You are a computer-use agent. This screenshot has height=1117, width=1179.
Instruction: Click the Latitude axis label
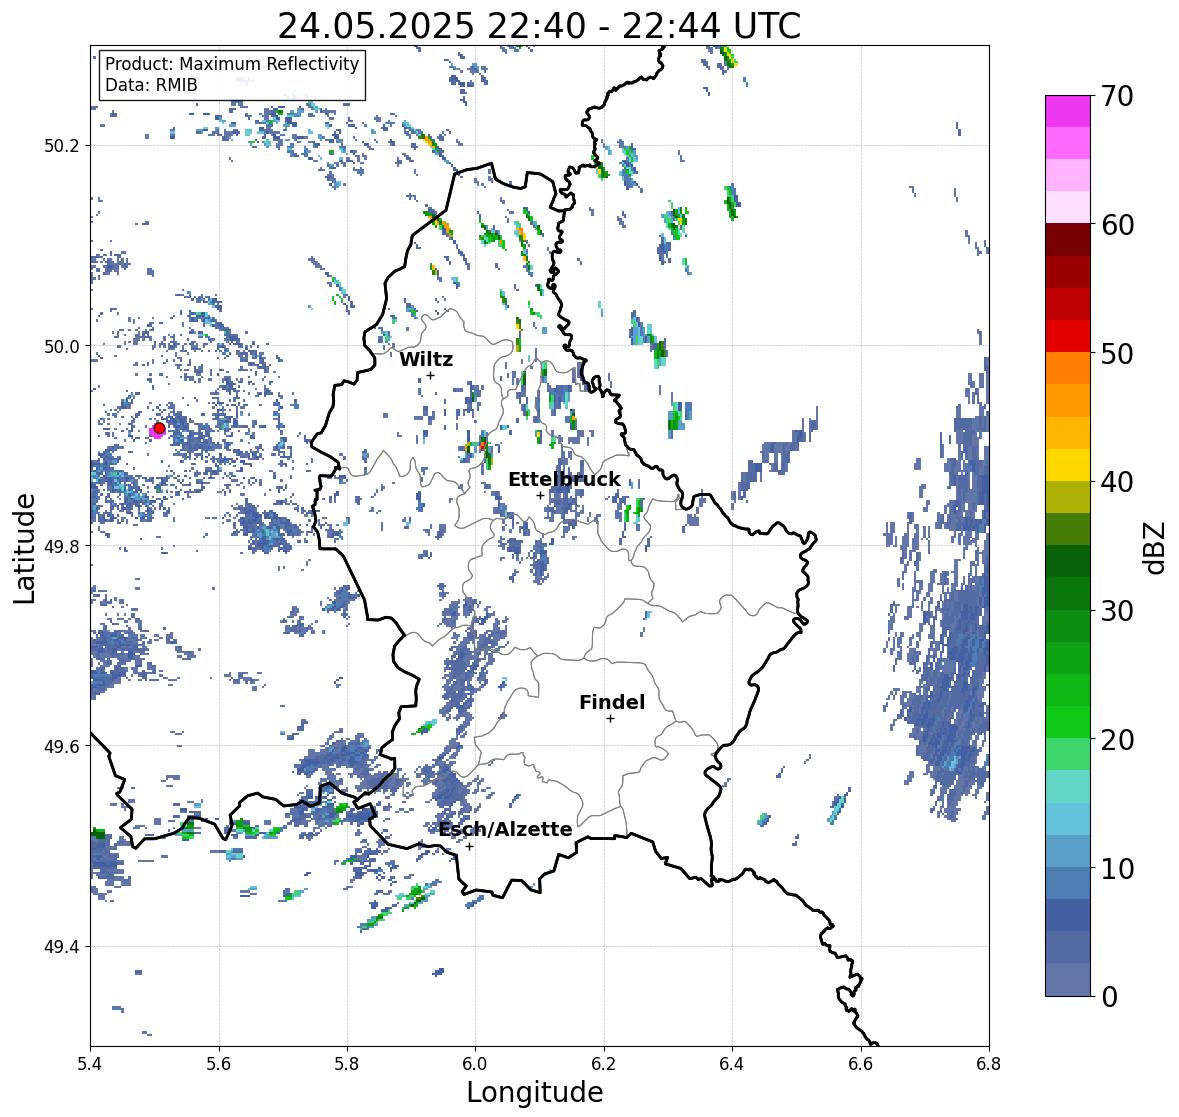point(25,548)
